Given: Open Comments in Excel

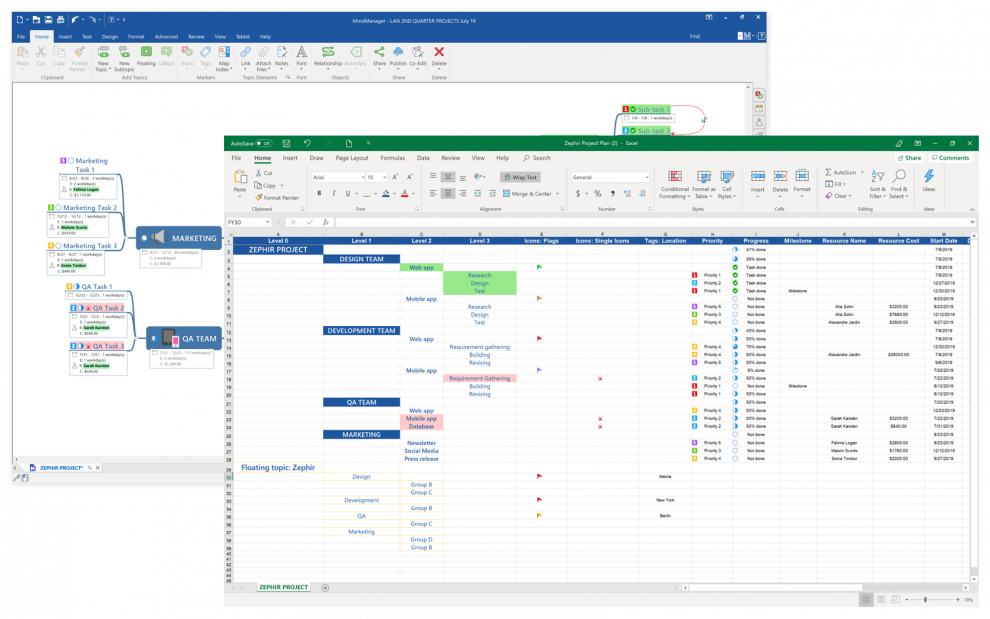Looking at the screenshot, I should coord(951,157).
